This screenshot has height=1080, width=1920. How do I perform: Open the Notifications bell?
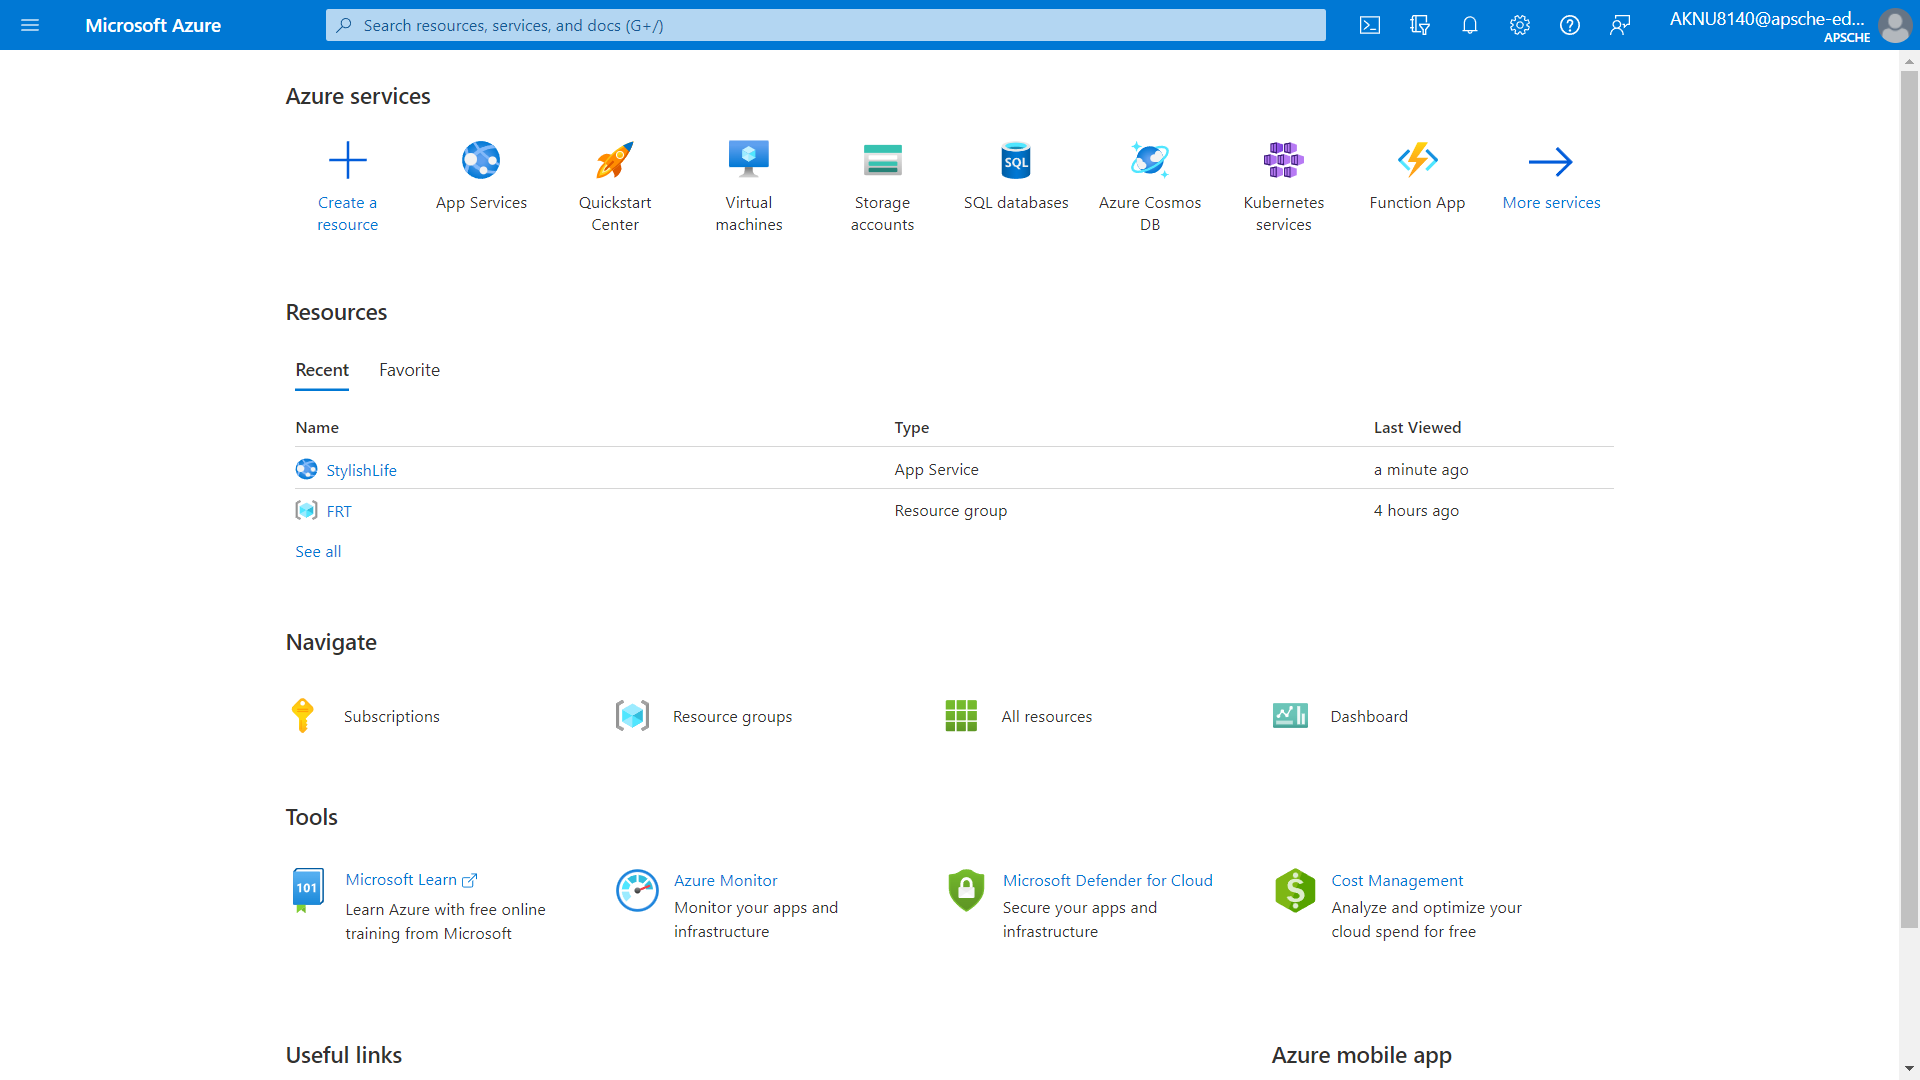(x=1469, y=25)
